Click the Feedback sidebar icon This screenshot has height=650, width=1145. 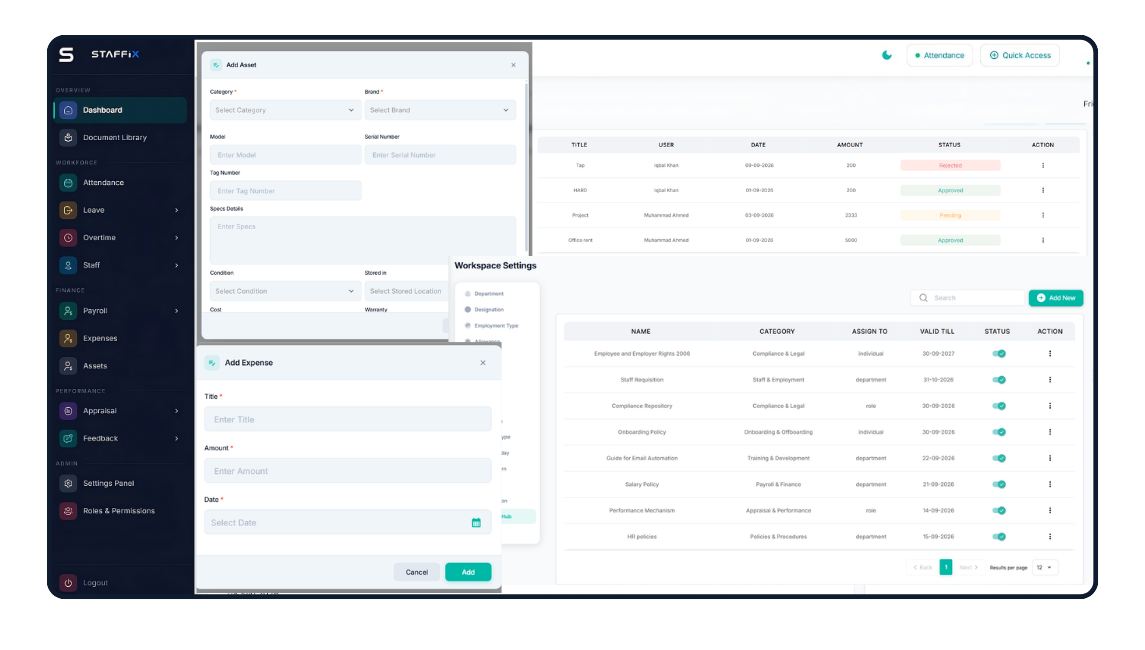(68, 438)
